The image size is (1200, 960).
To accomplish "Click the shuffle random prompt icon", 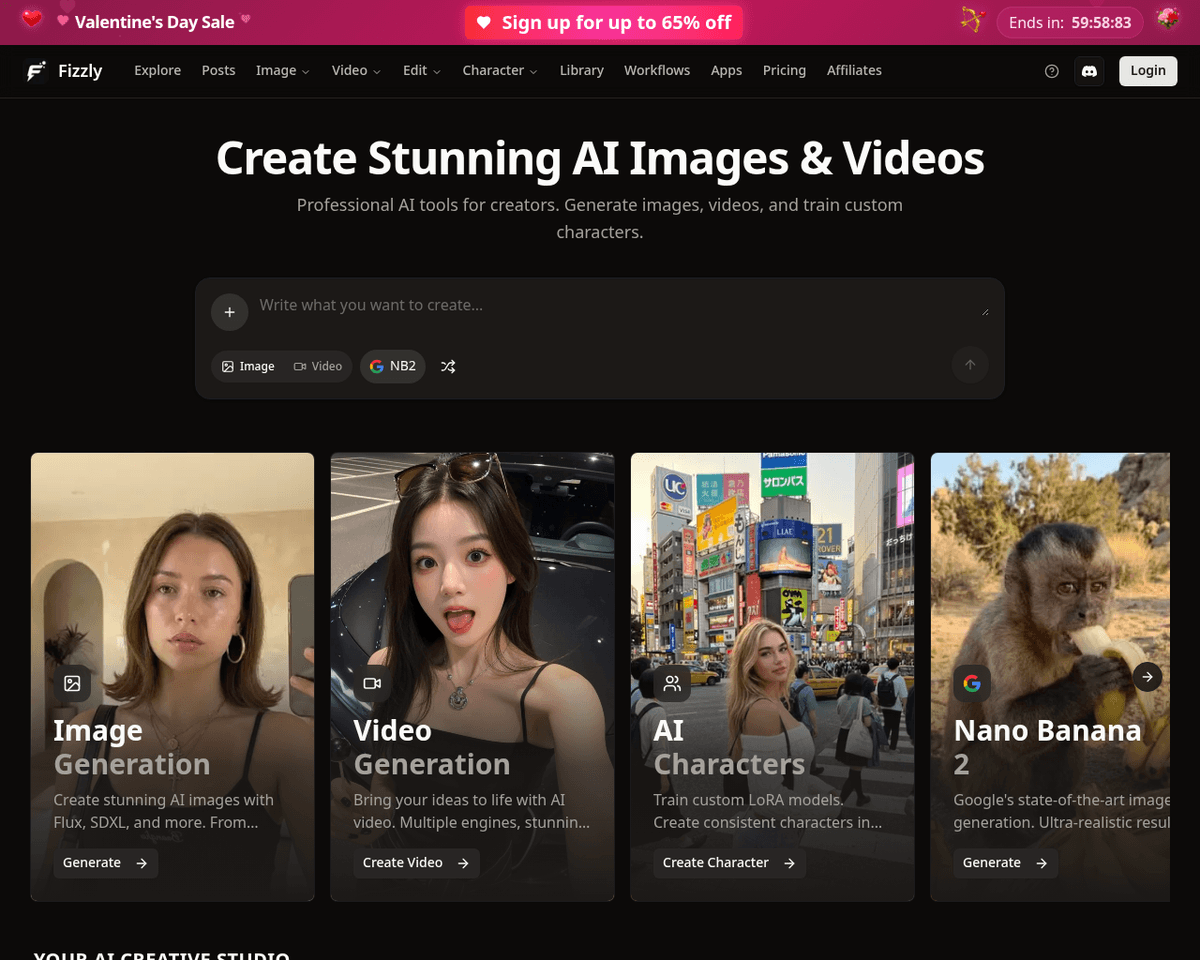I will (448, 367).
